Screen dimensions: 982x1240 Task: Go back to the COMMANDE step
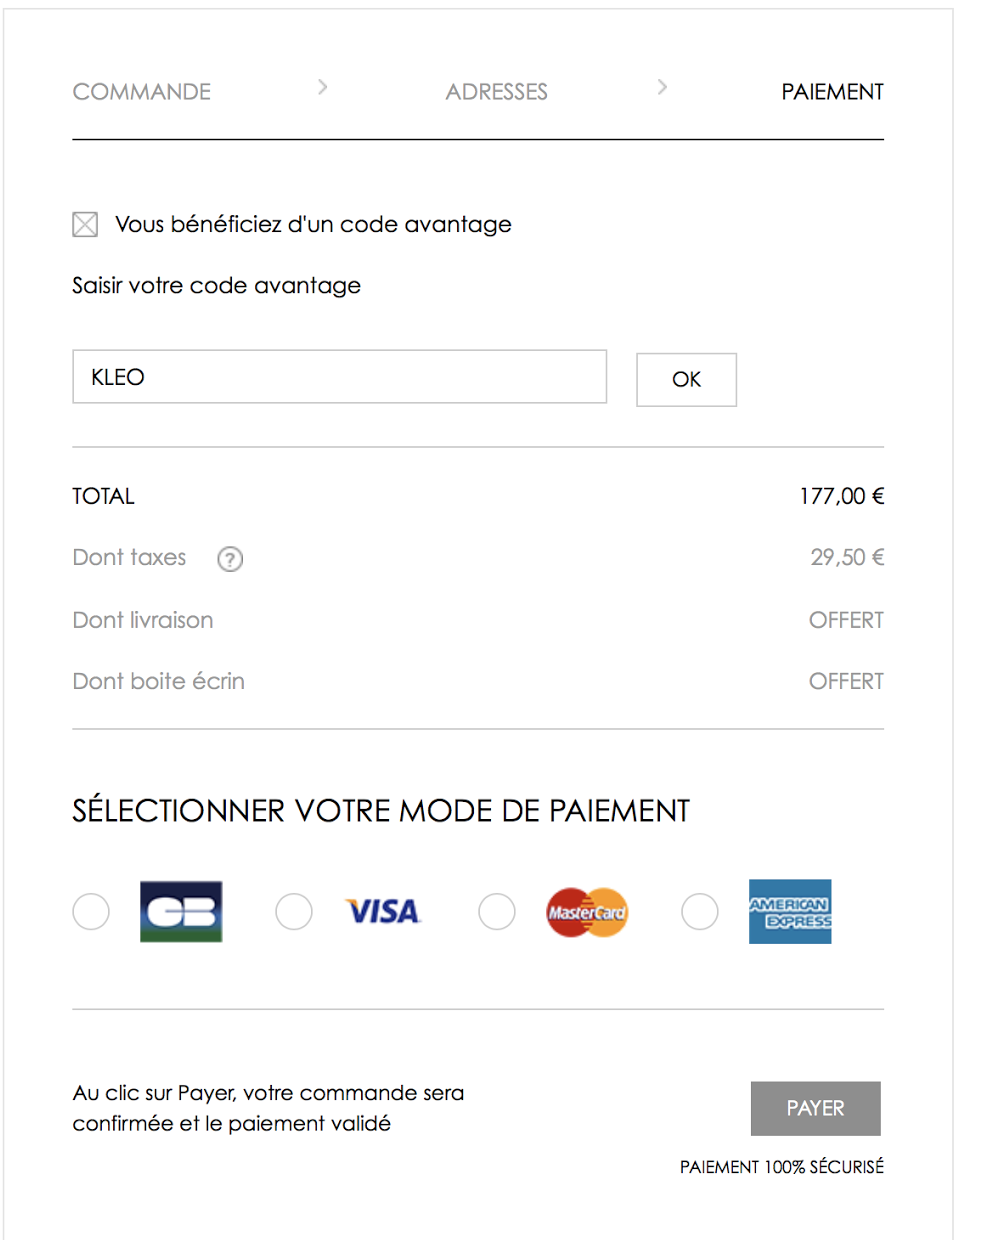[141, 91]
